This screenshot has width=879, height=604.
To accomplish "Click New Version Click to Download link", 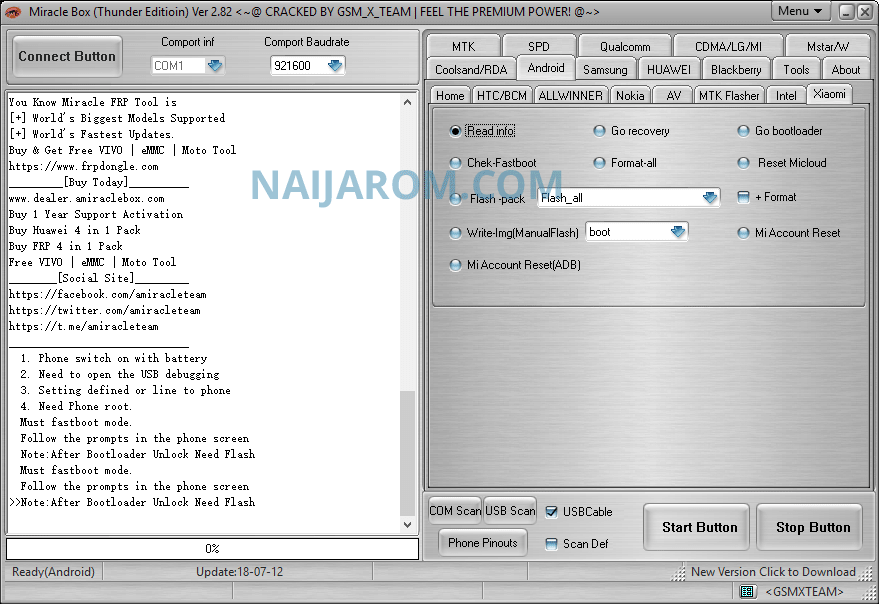I will (773, 571).
